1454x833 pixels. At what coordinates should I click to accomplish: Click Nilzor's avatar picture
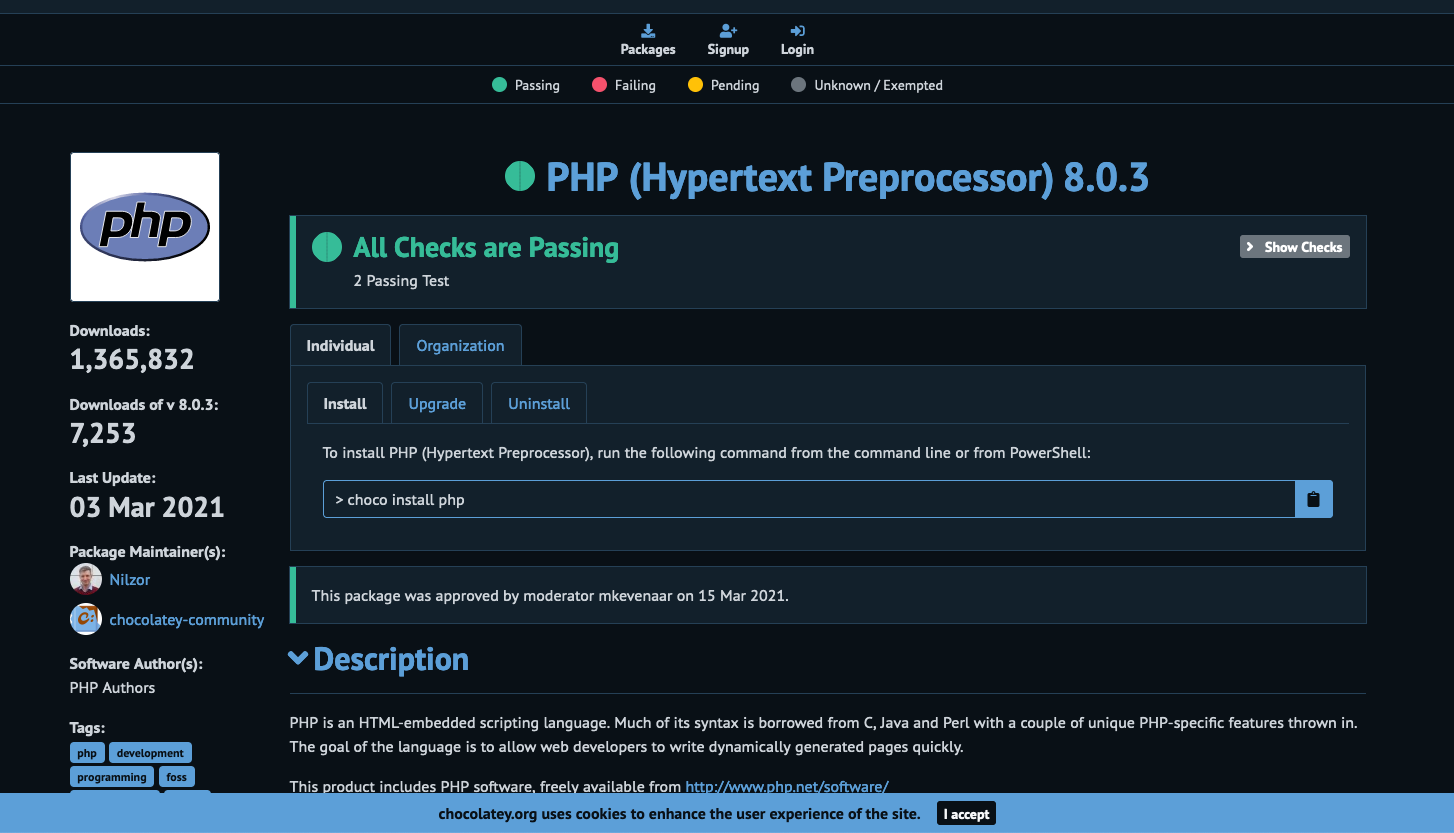86,580
